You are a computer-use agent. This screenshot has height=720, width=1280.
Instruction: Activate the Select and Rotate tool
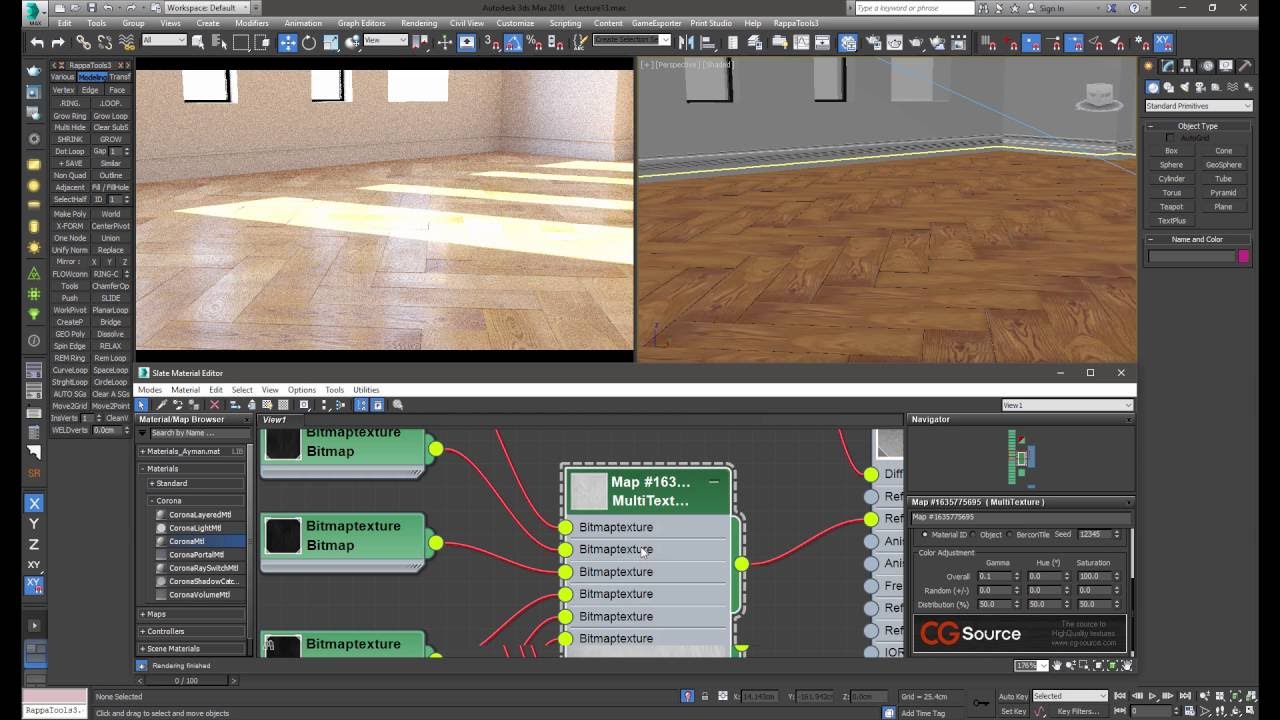[x=309, y=42]
